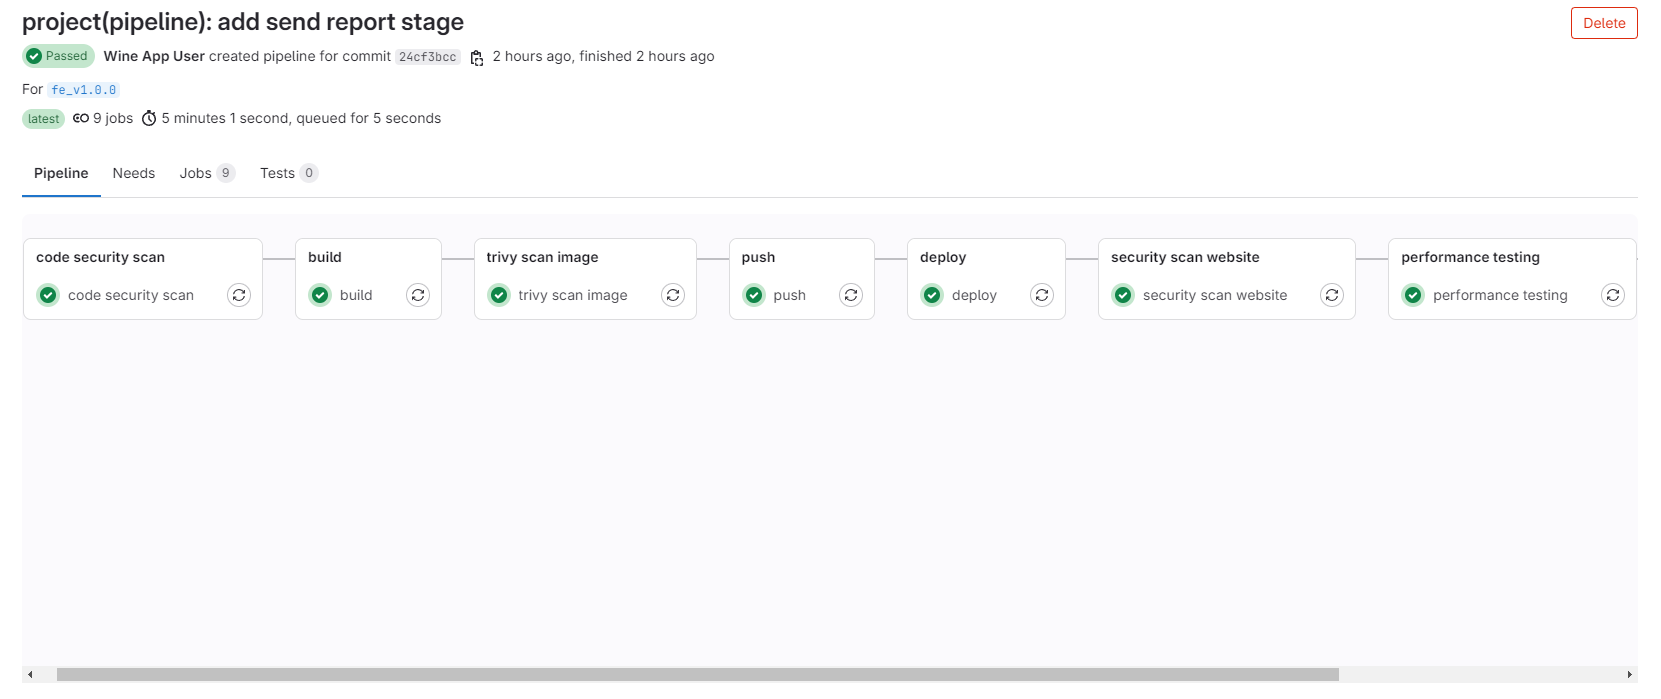Rerun the trivy scan image job
Screen dimensions: 1661x699
(673, 295)
